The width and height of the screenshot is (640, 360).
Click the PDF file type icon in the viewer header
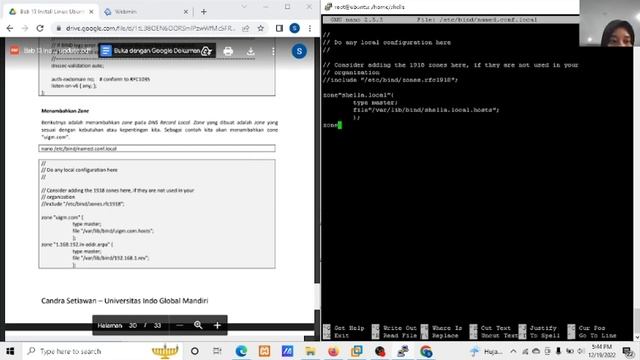(15, 51)
